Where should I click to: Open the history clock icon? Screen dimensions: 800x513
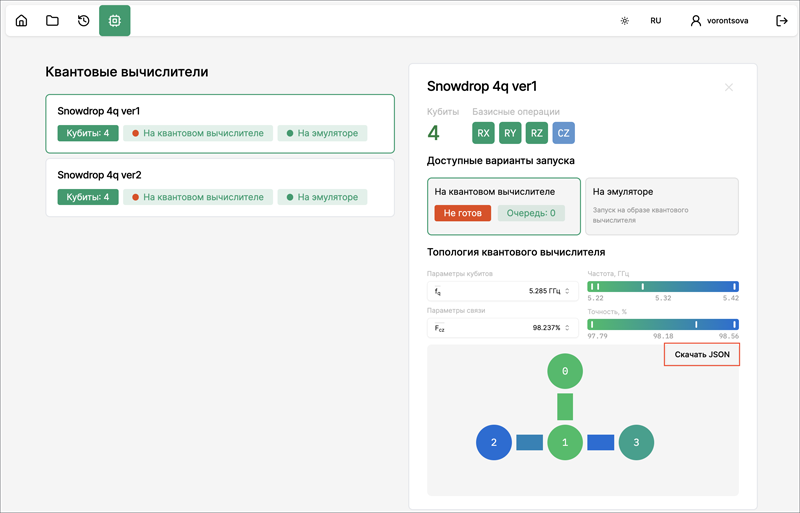tap(83, 21)
